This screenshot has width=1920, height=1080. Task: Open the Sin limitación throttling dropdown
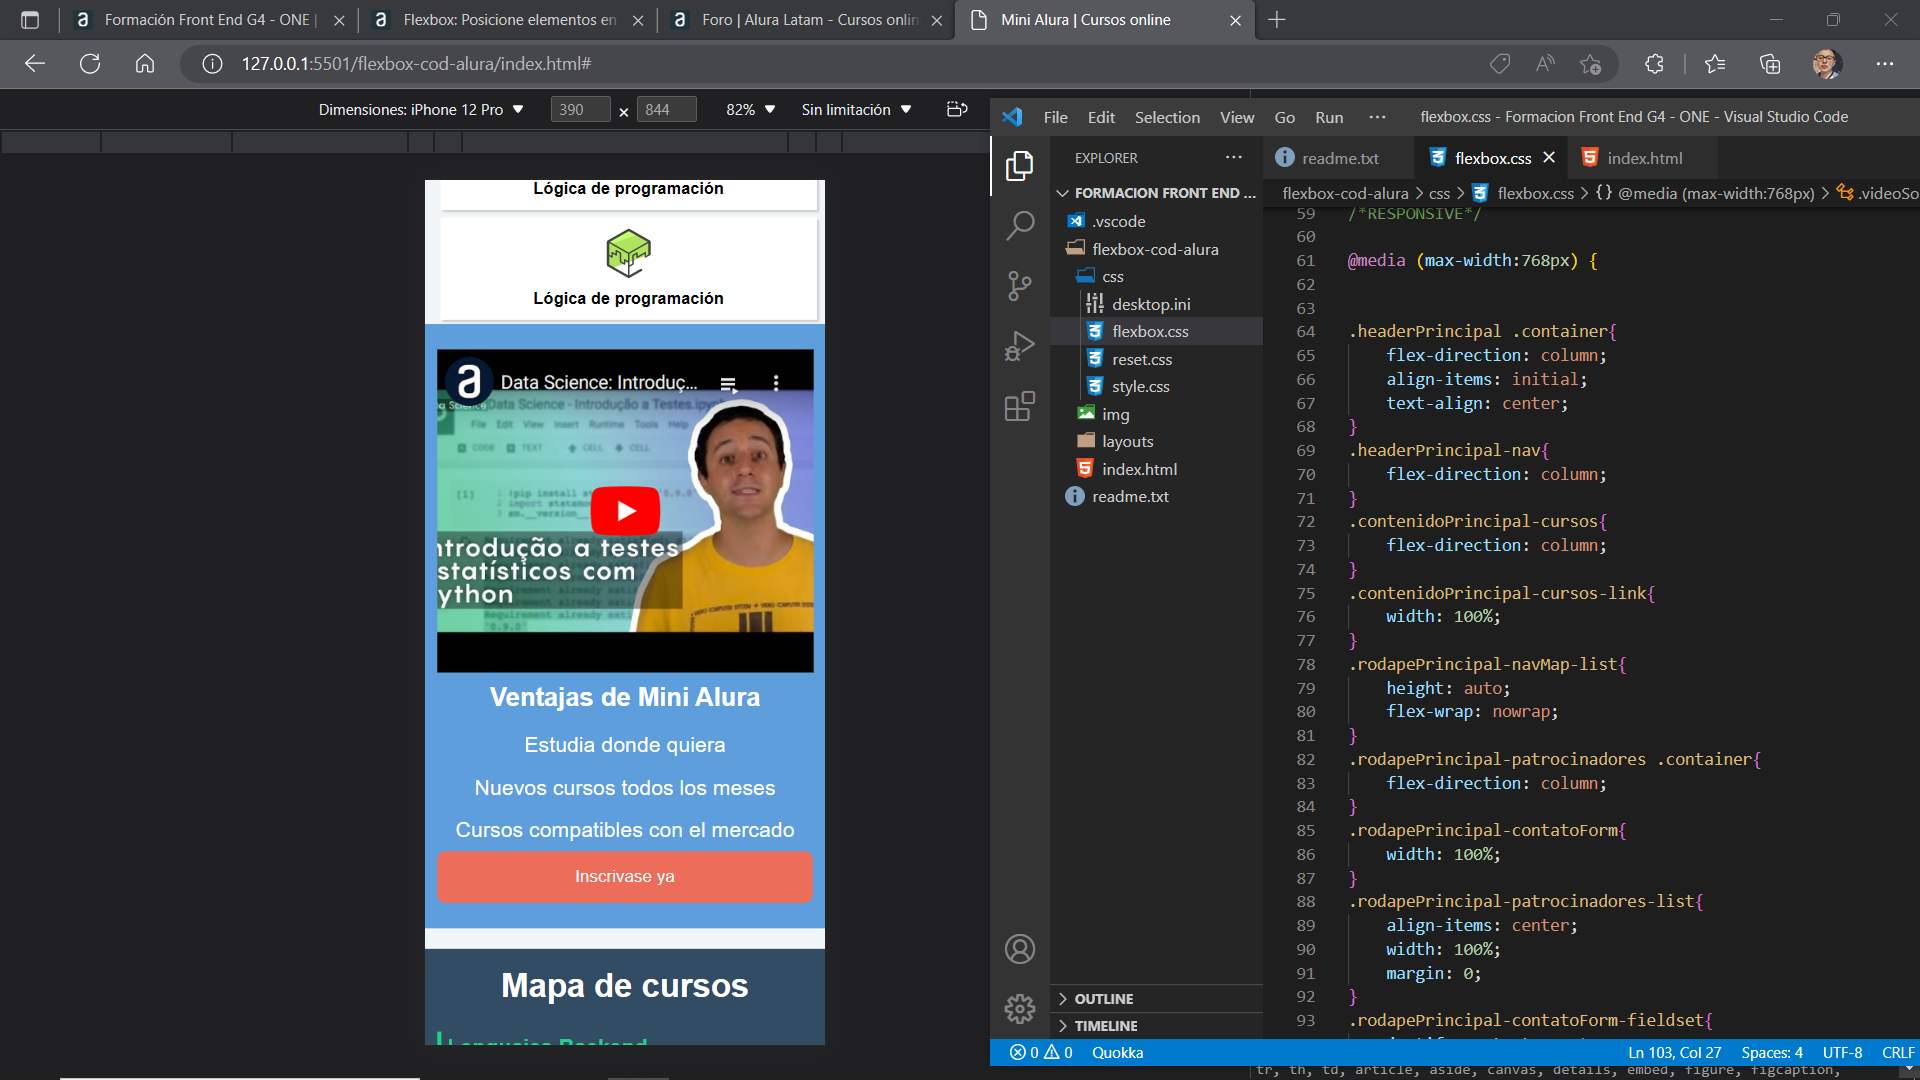coord(856,110)
